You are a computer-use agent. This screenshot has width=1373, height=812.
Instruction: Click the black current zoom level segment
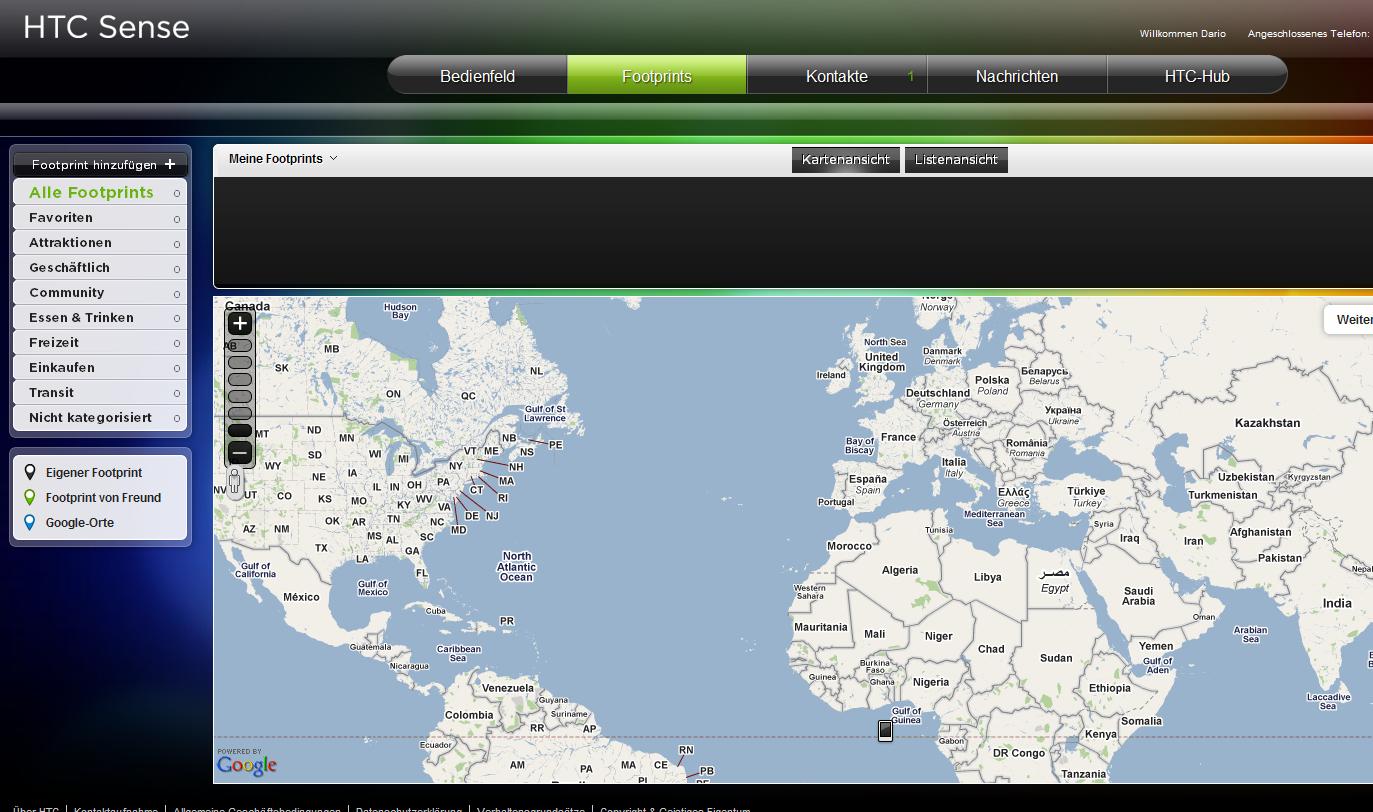point(240,431)
